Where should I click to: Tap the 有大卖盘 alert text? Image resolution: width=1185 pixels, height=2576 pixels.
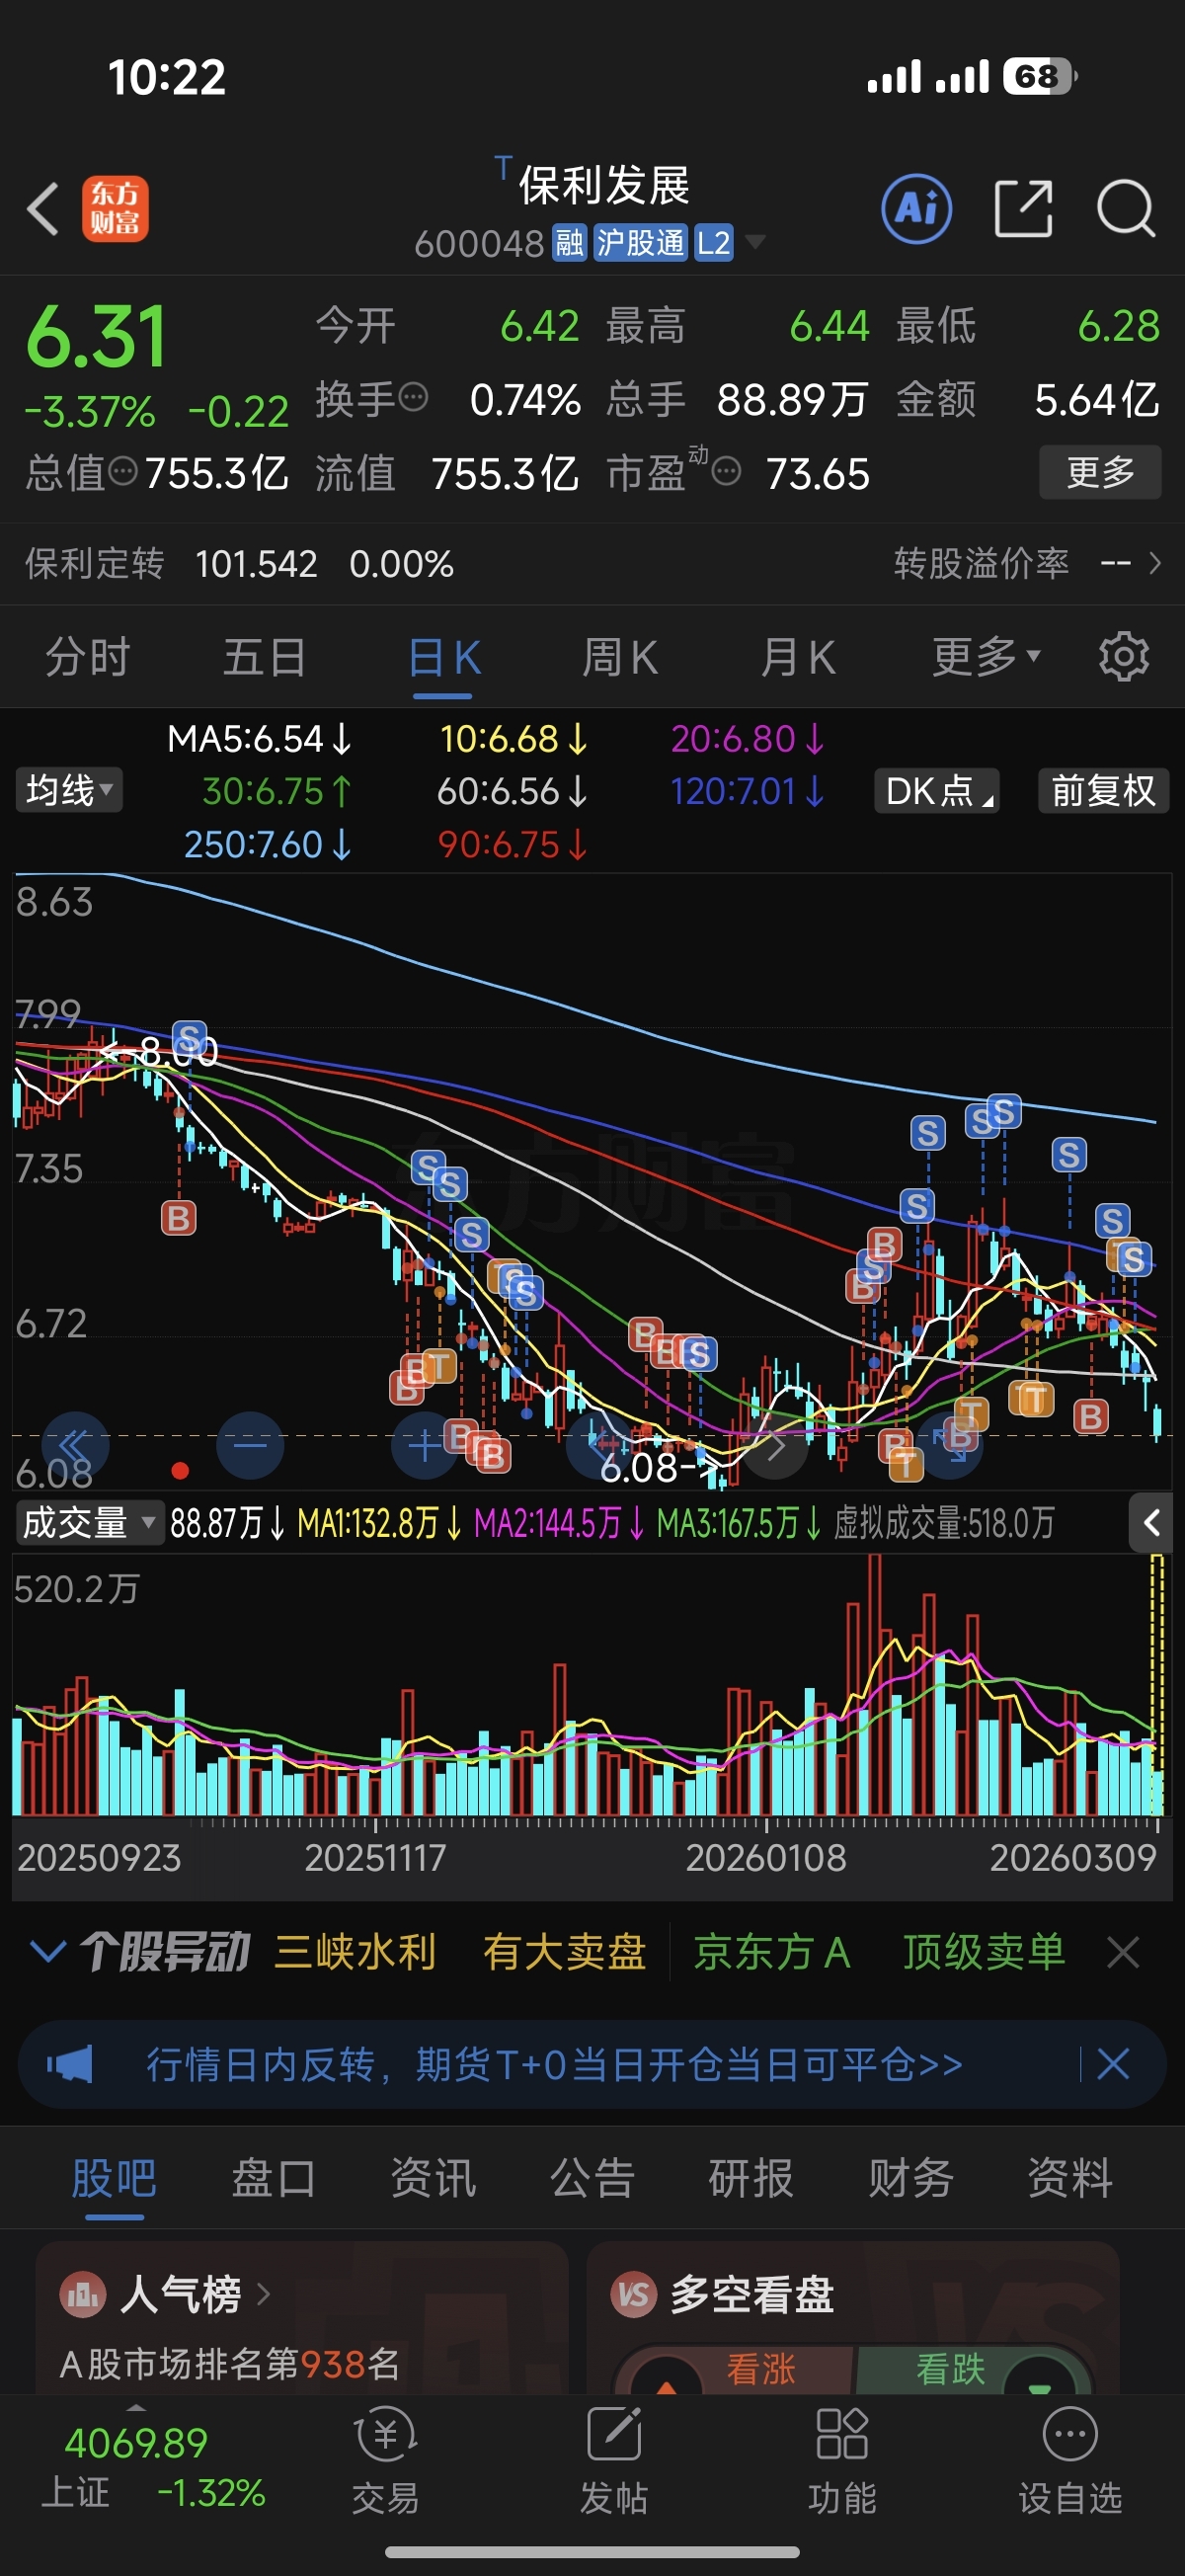click(564, 1952)
